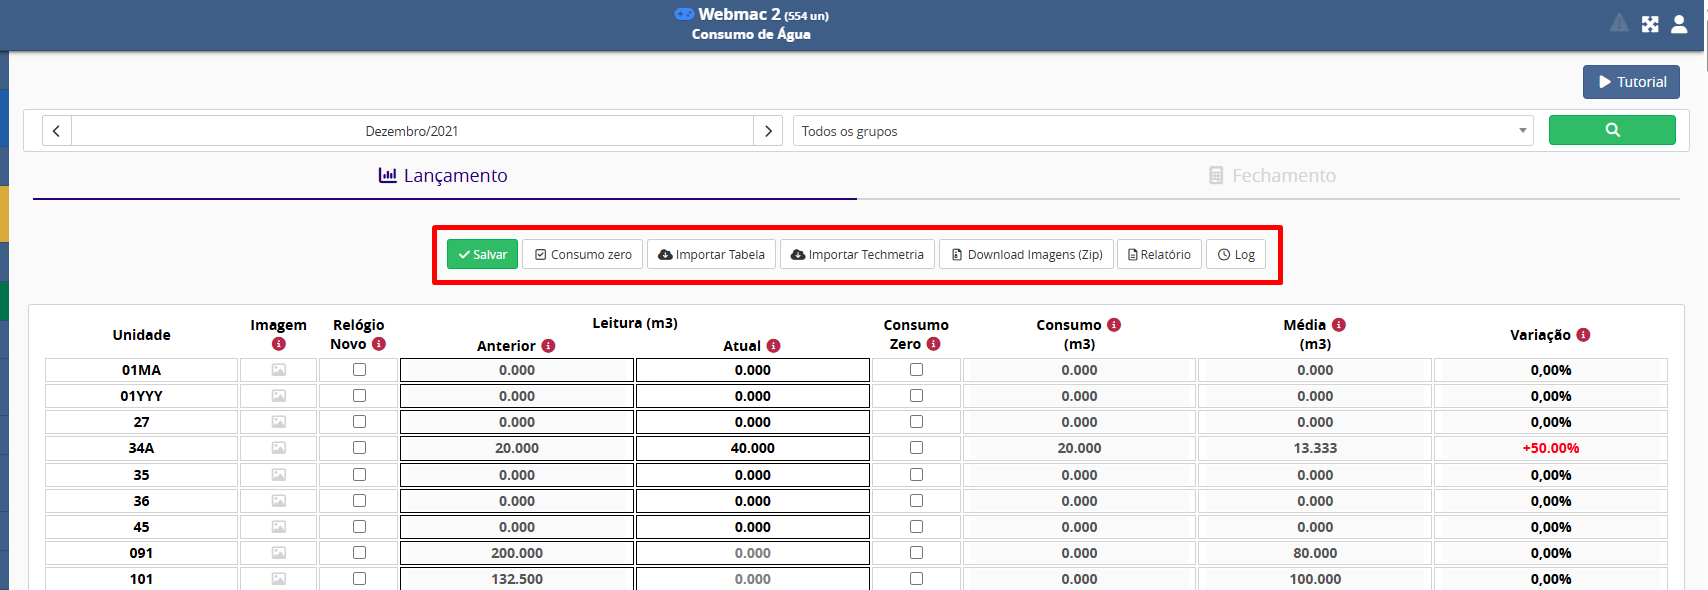
Task: Click the Variação info icon
Action: [1583, 335]
